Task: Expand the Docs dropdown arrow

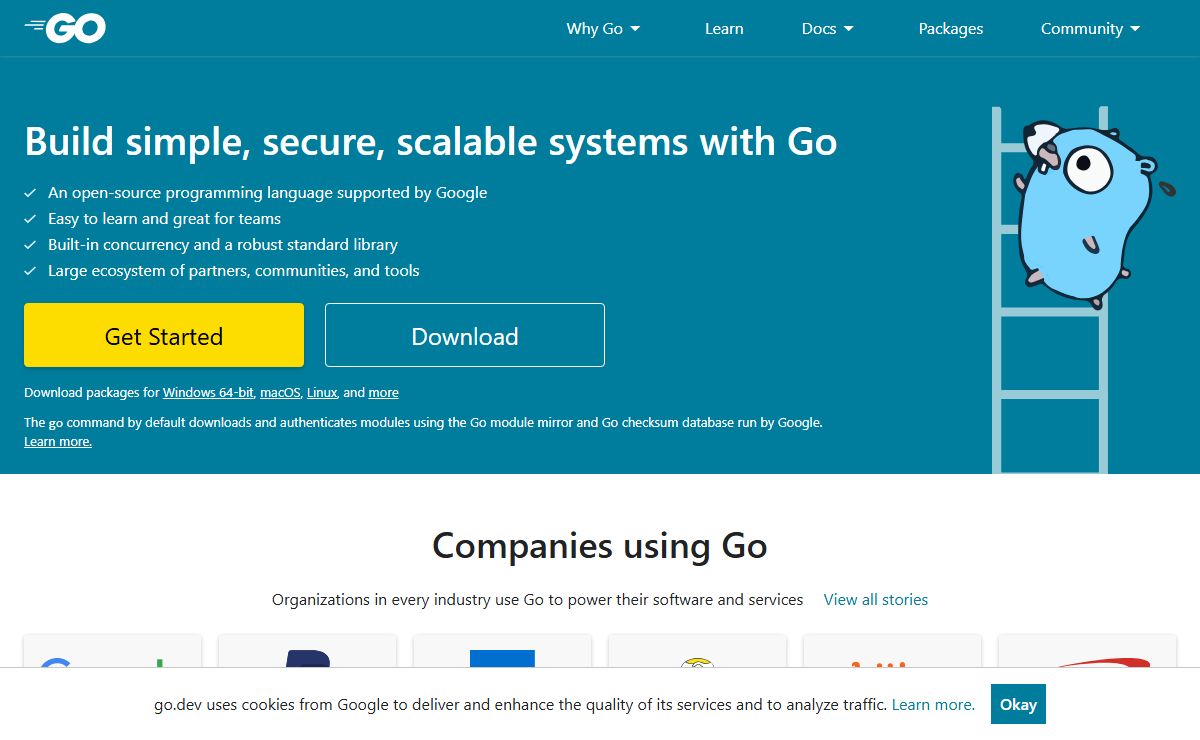Action: (849, 29)
